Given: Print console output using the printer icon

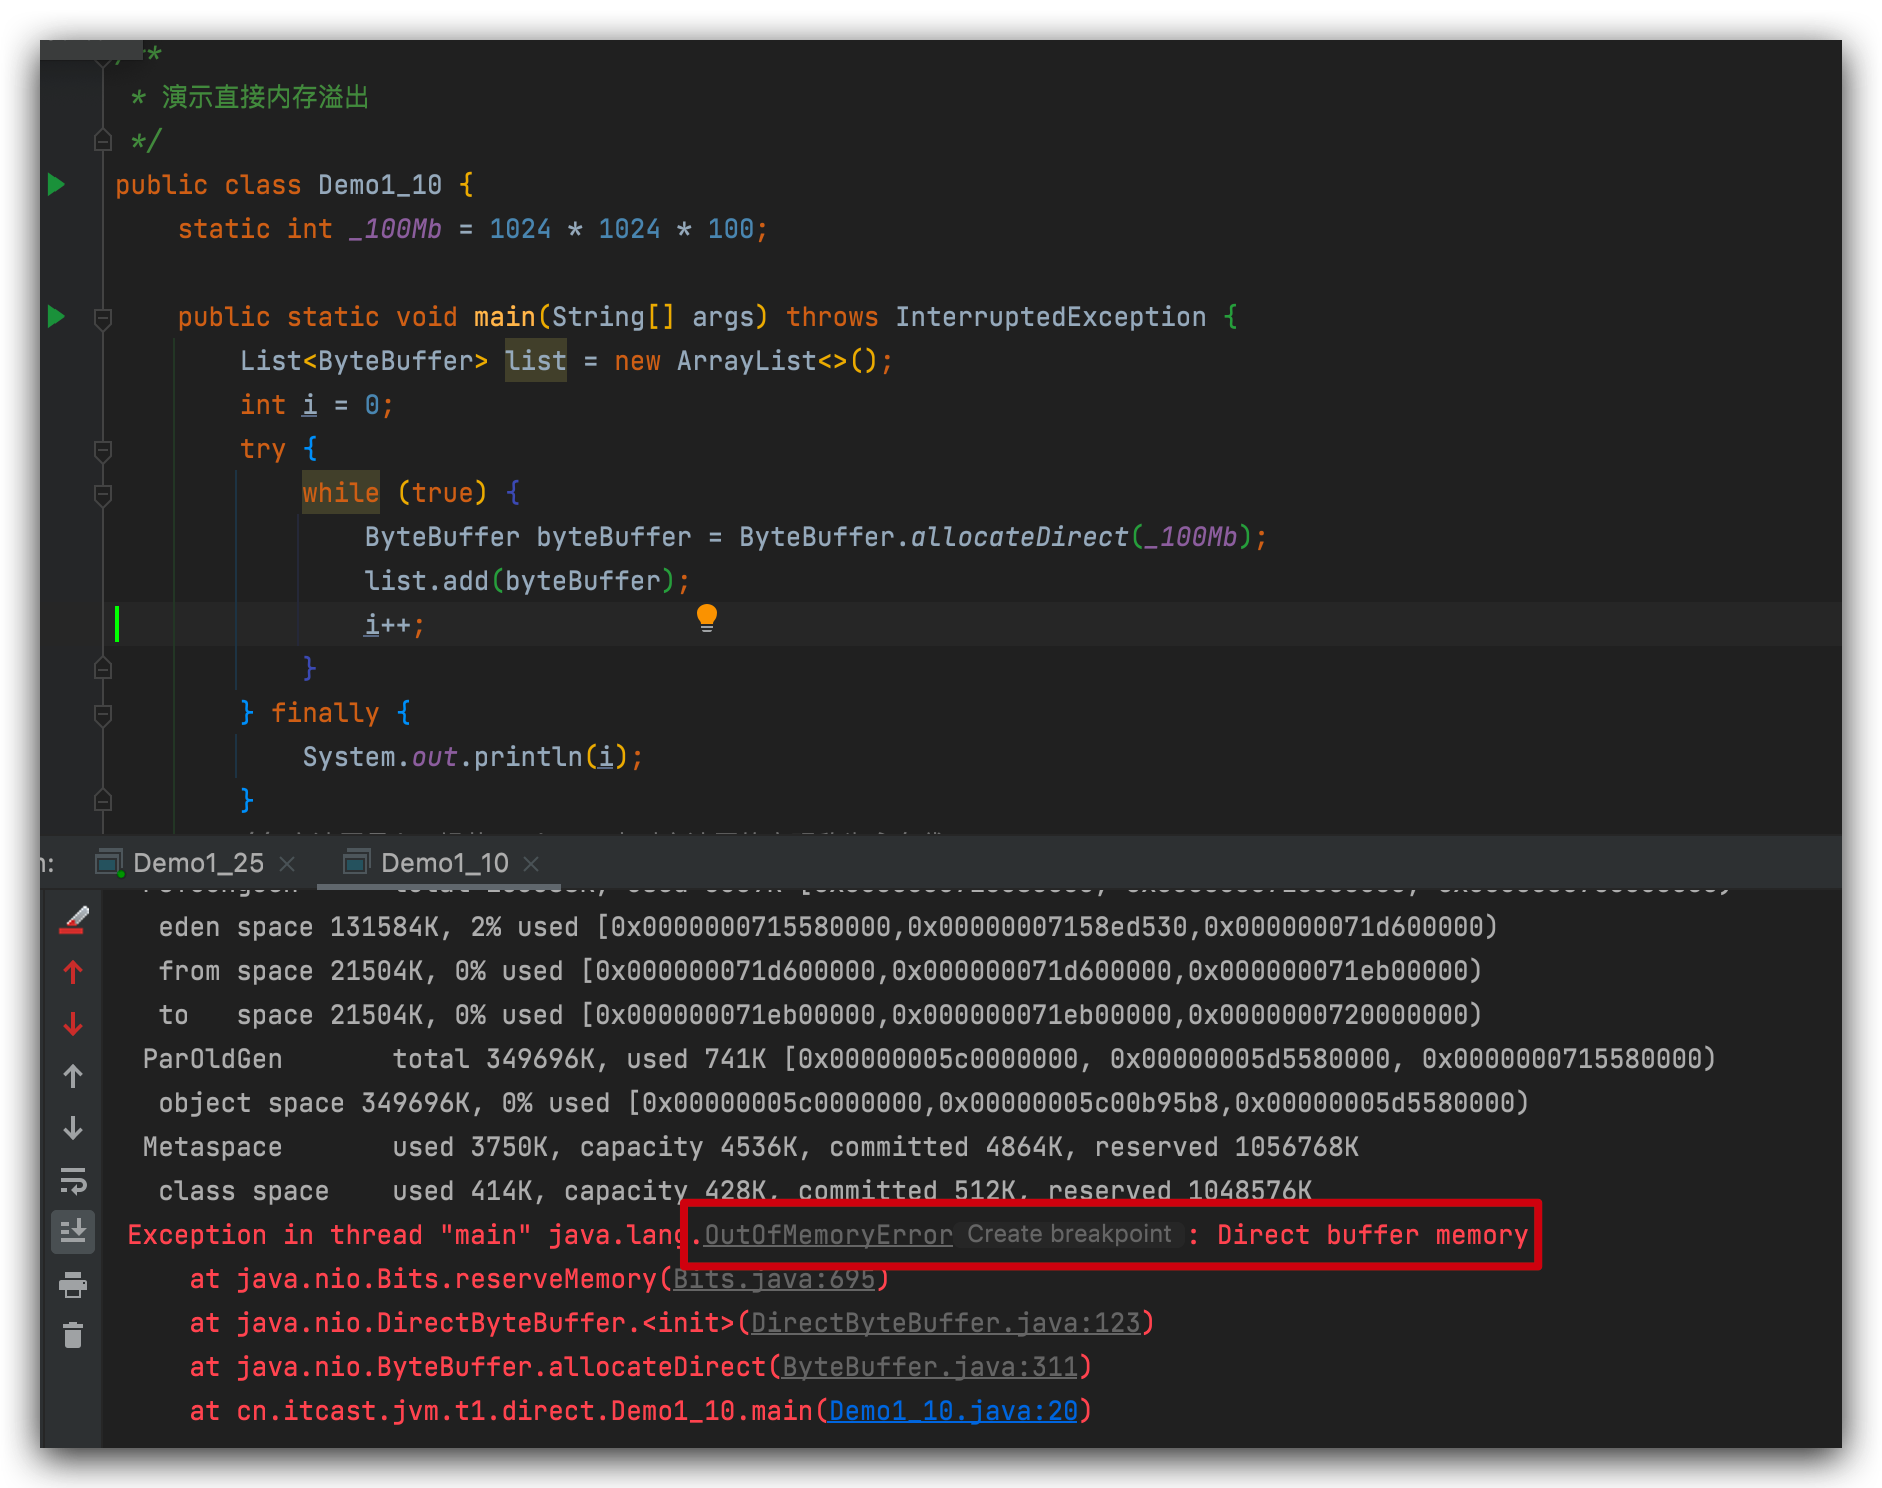Looking at the screenshot, I should (73, 1284).
